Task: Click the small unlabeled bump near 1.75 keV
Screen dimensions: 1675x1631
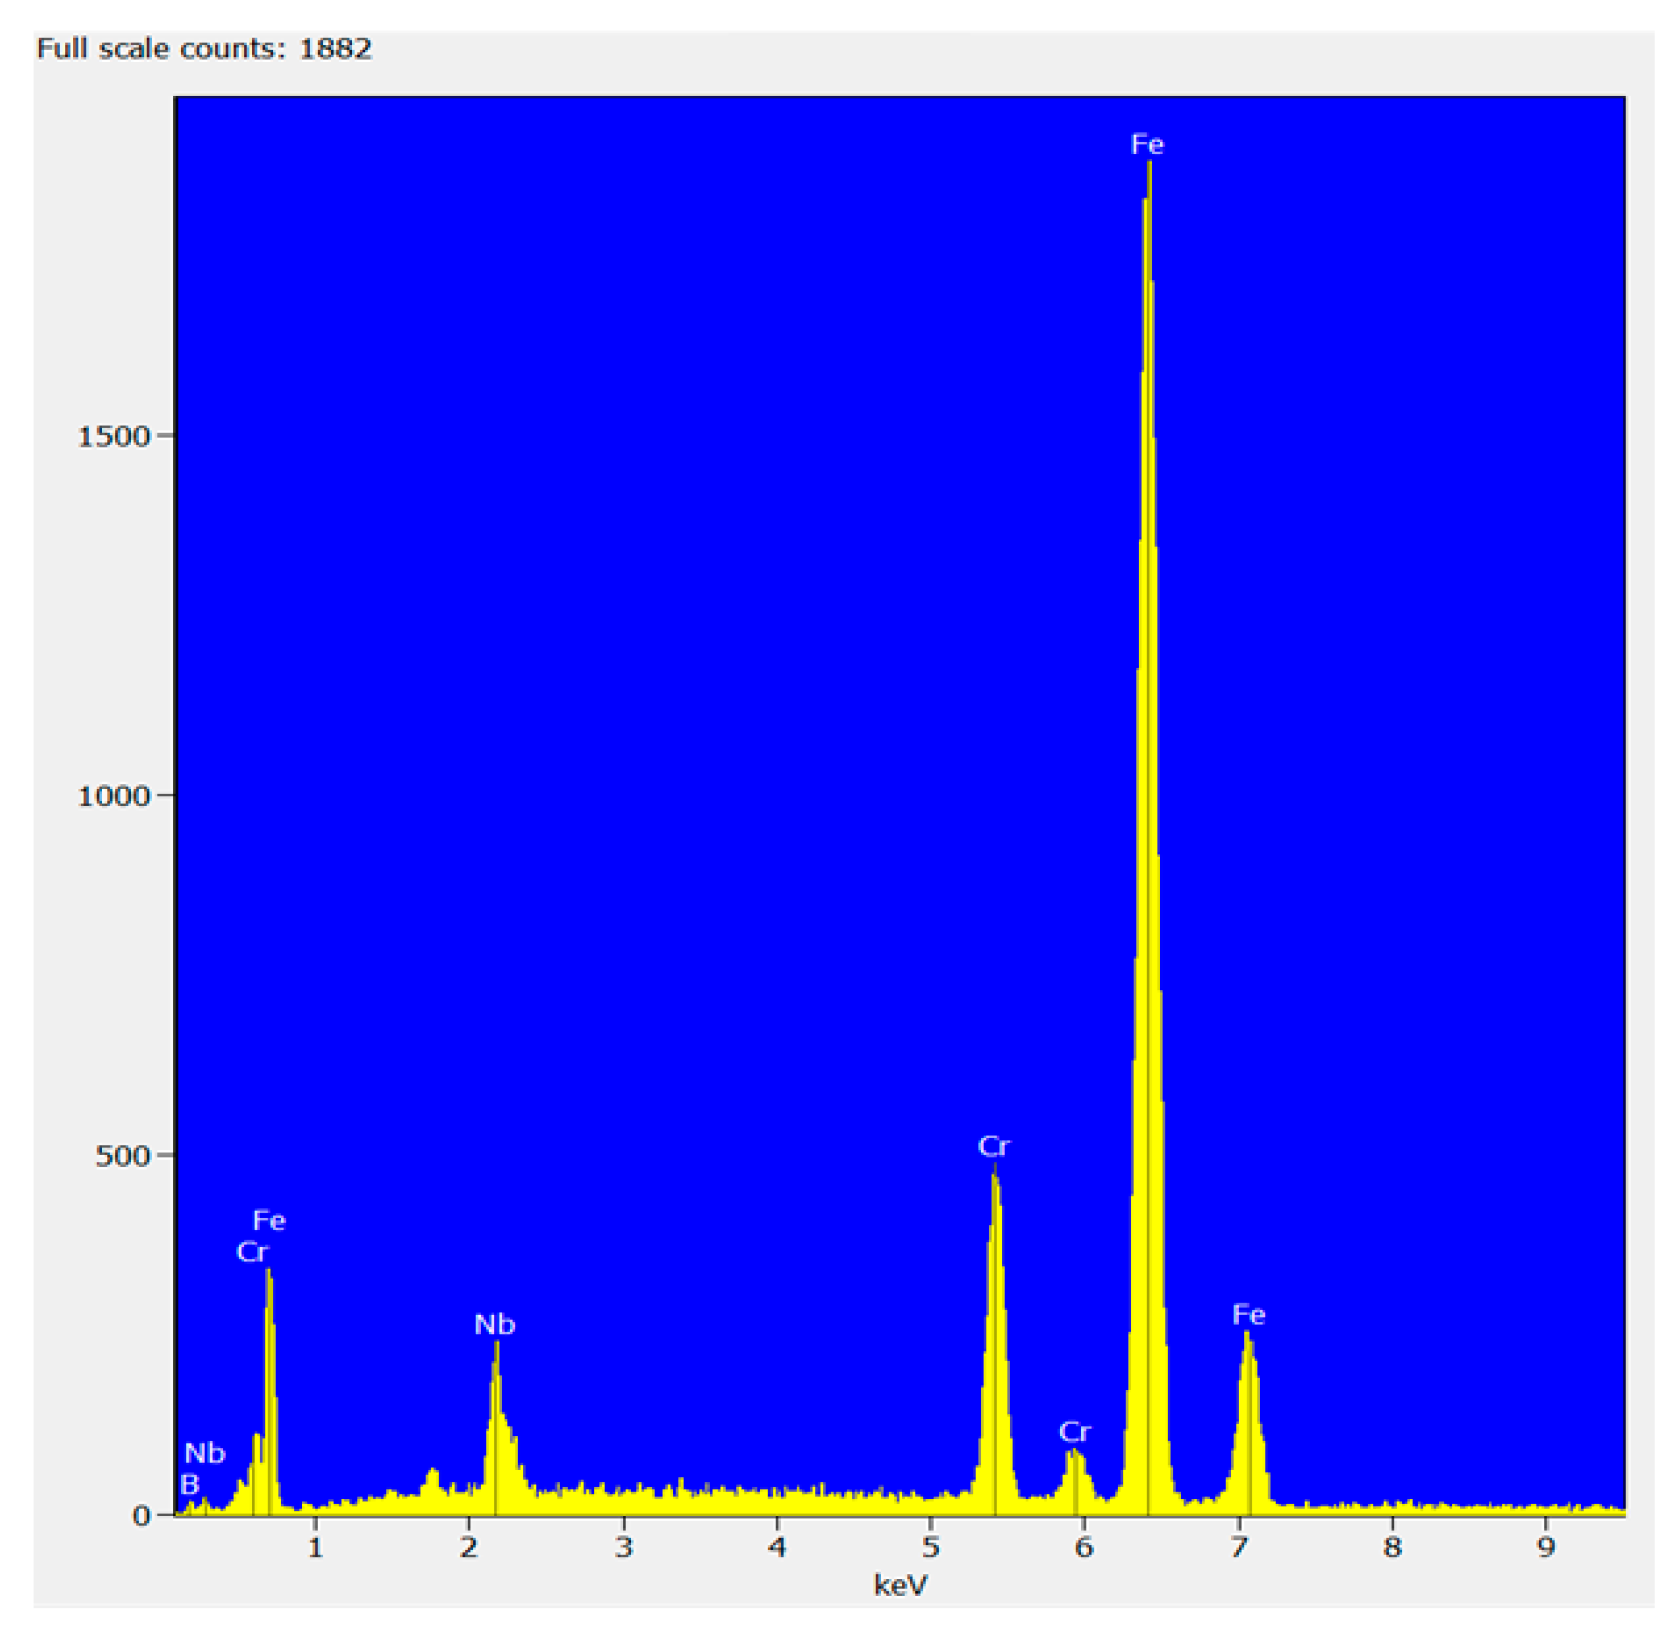Action: (432, 1490)
